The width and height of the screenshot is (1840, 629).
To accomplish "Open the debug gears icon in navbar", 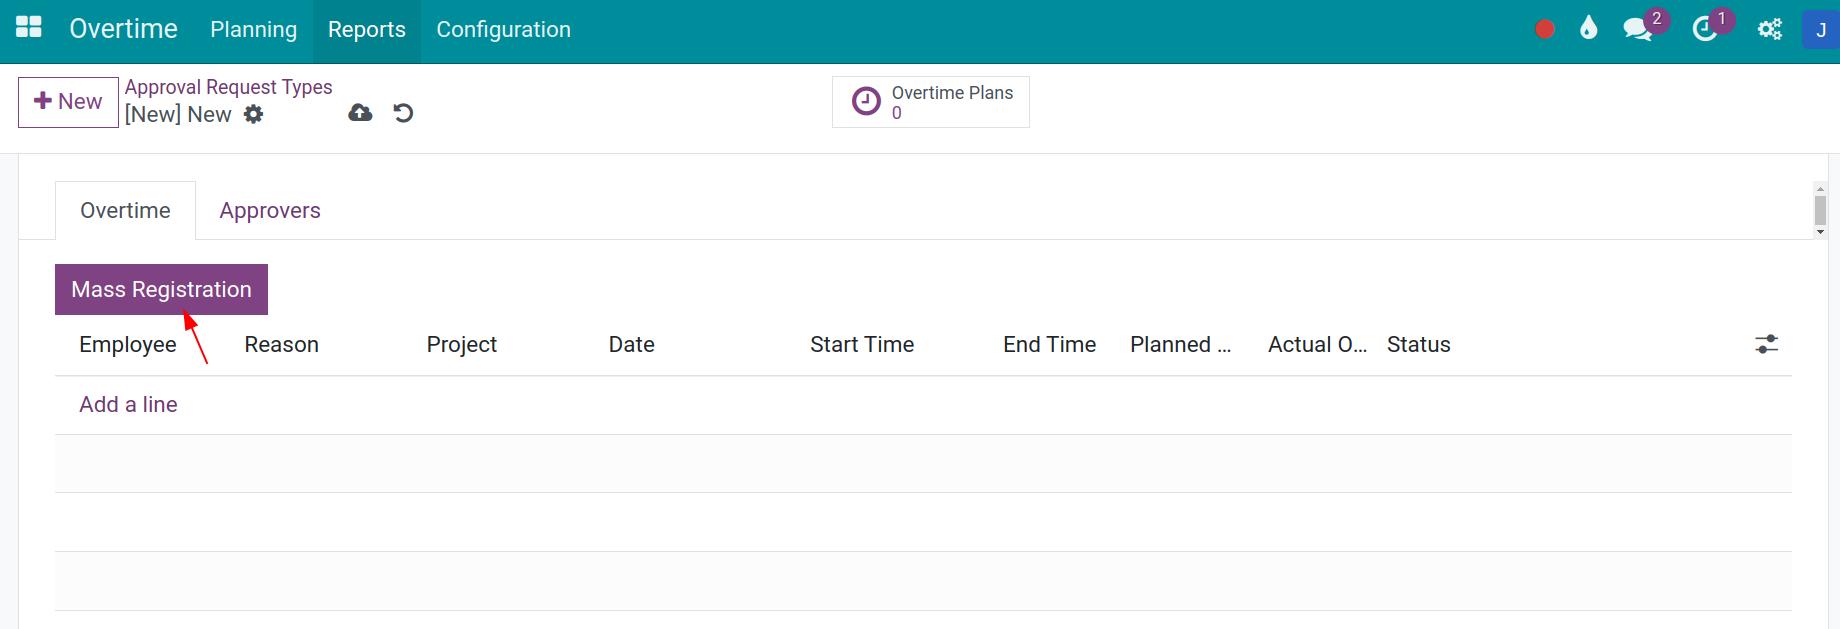I will coord(1770,30).
